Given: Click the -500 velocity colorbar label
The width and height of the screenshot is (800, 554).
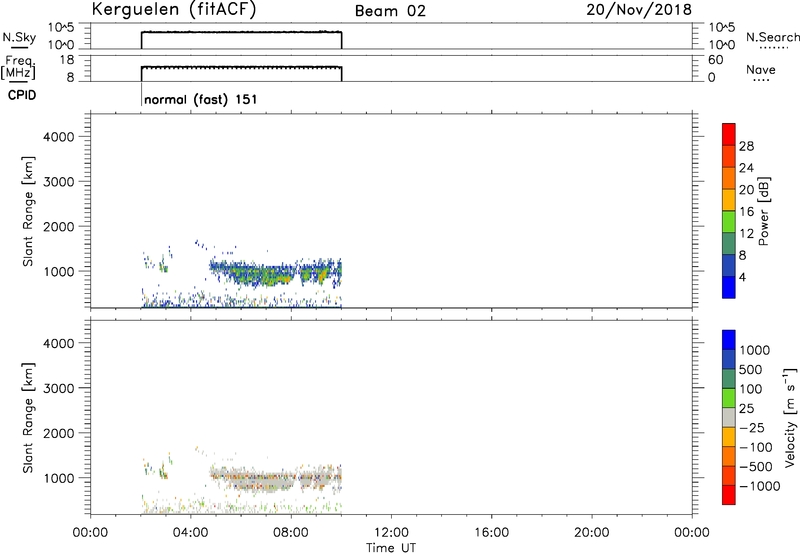Looking at the screenshot, I should point(756,467).
